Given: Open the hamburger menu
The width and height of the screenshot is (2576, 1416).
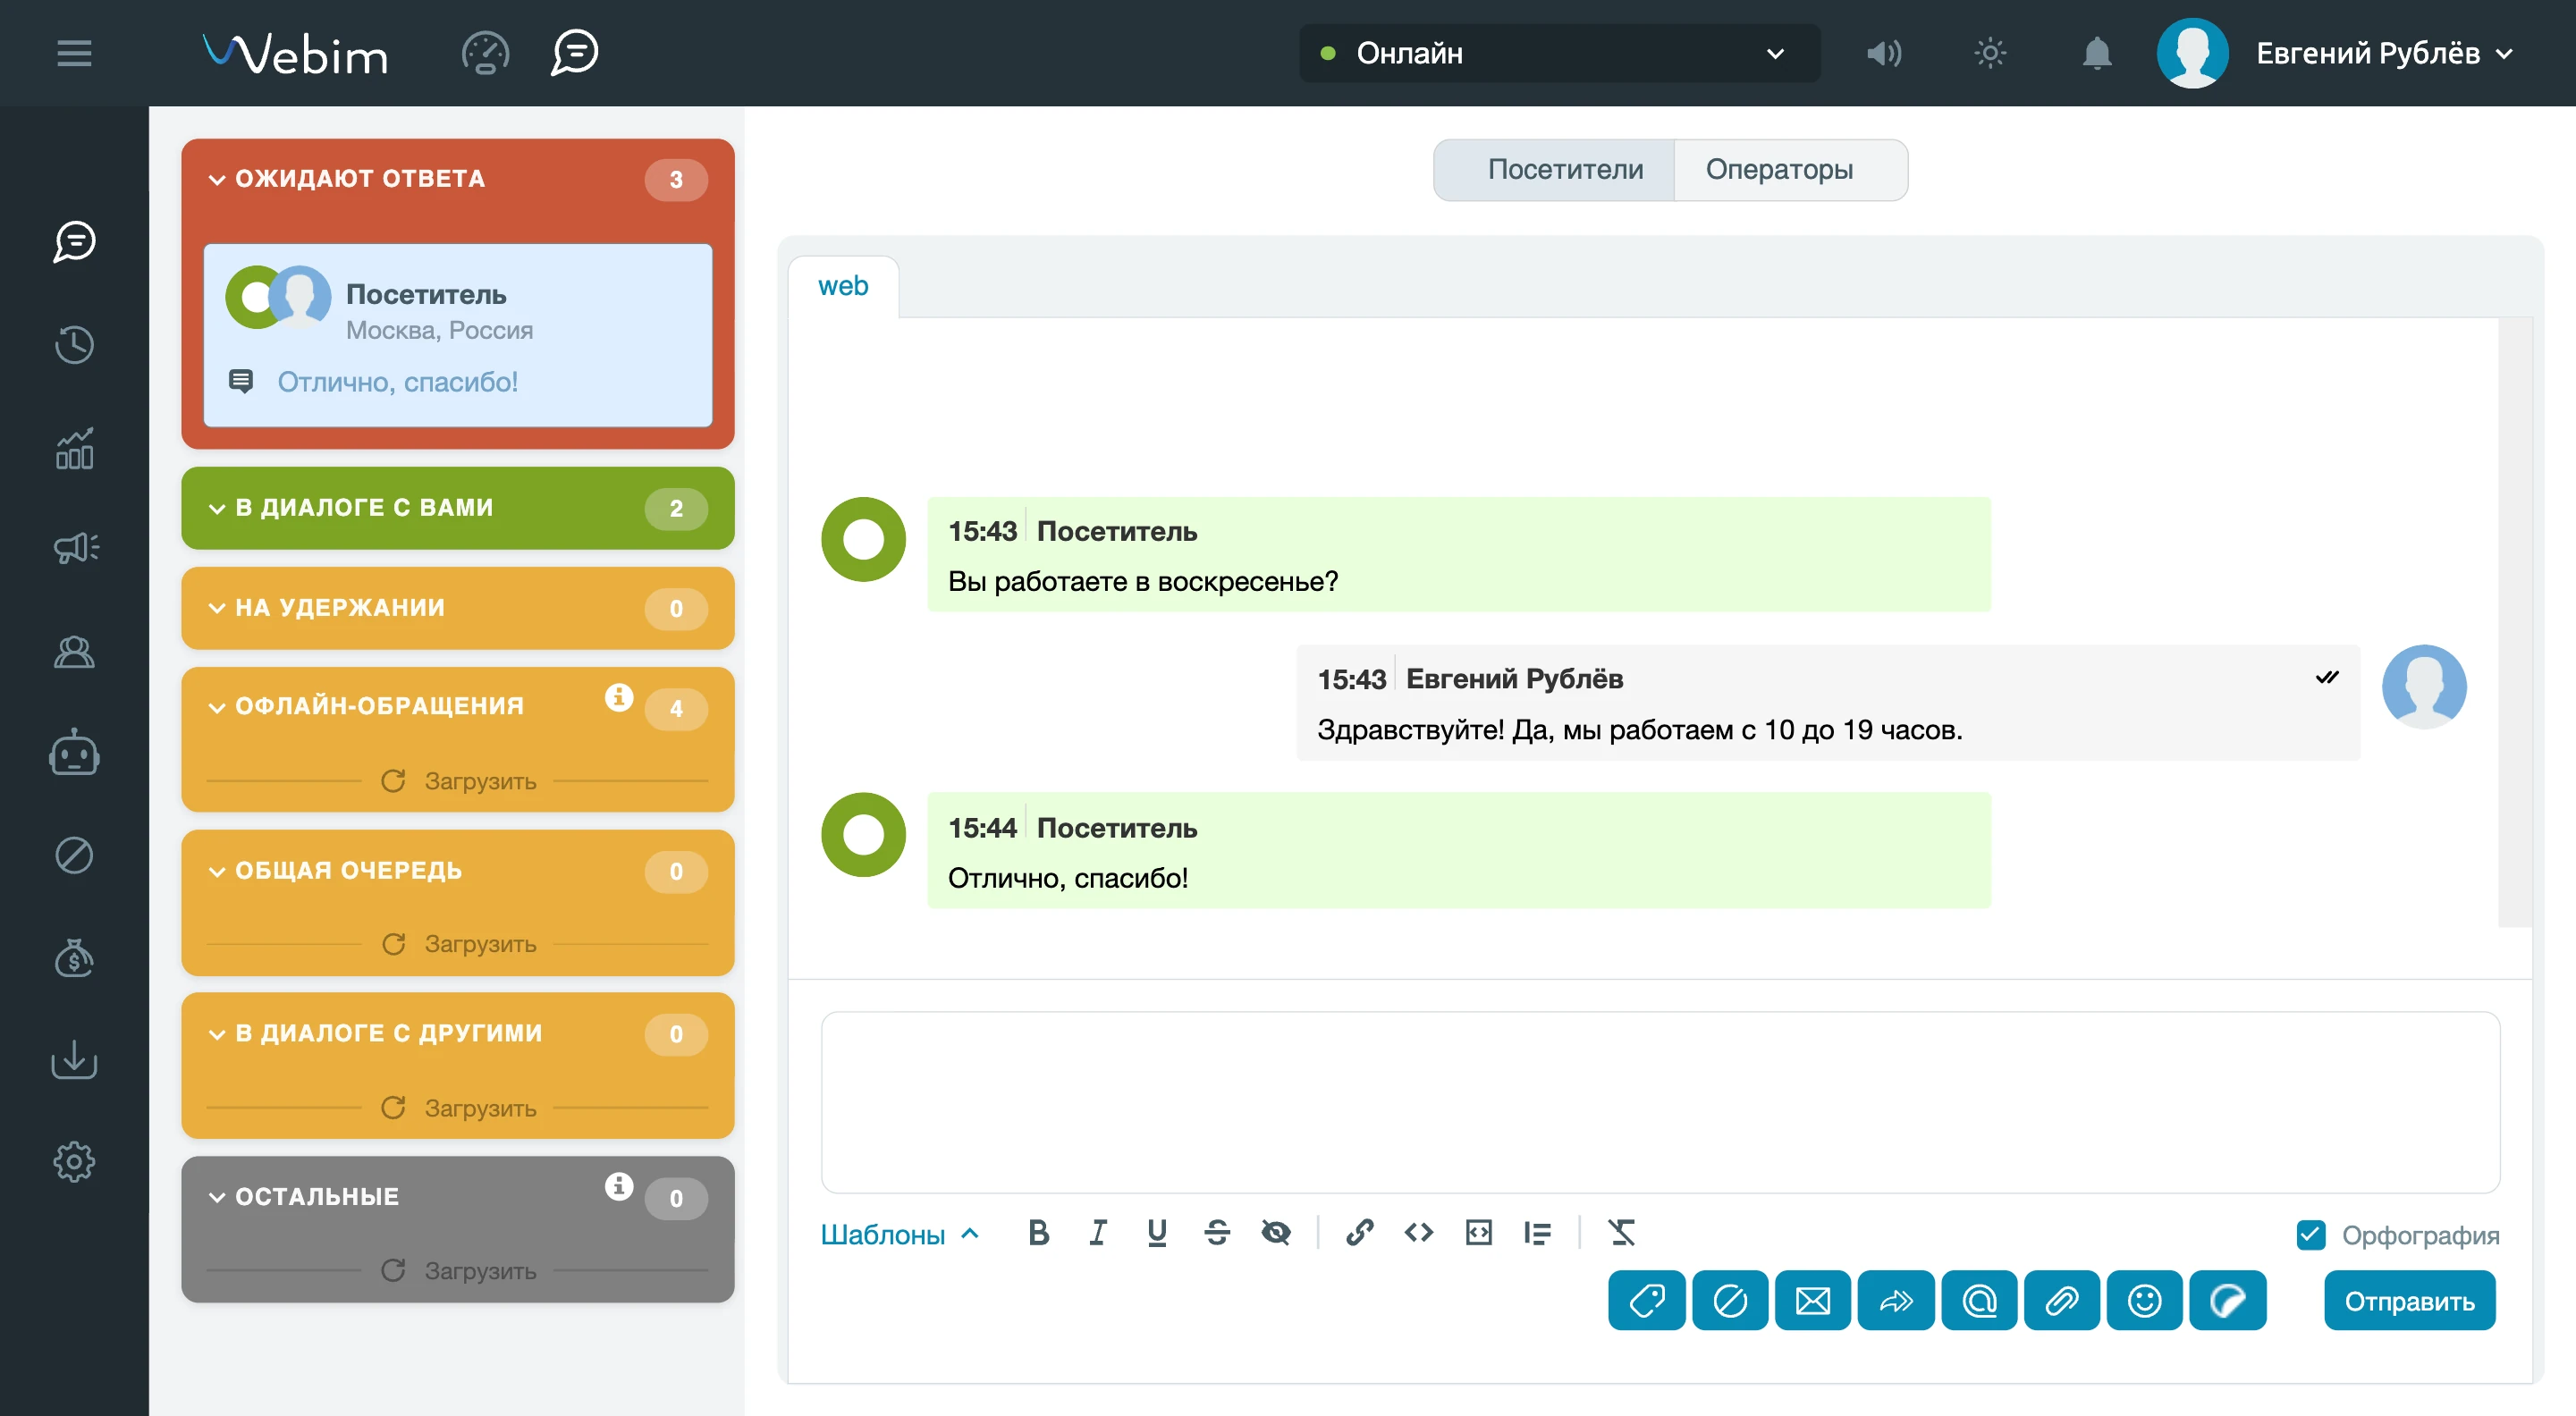Looking at the screenshot, I should (74, 53).
